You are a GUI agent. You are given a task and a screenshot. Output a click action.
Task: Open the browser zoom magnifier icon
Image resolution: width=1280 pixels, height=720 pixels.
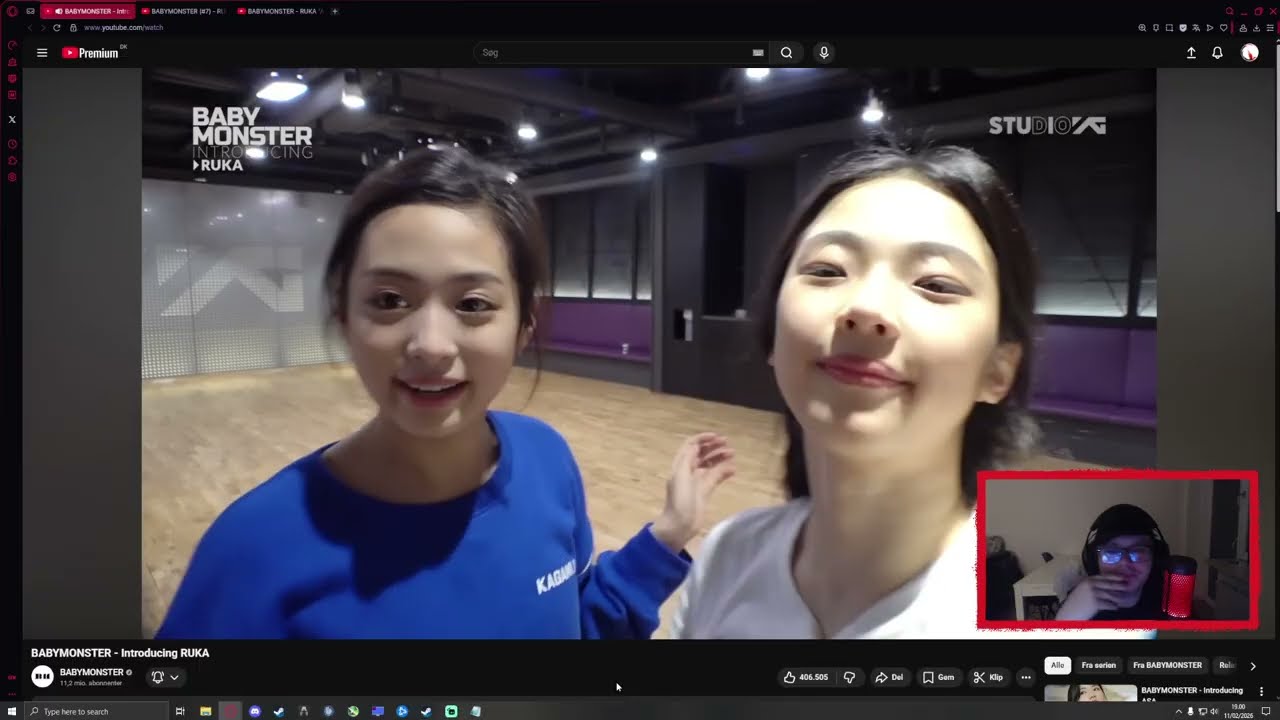[x=1142, y=28]
